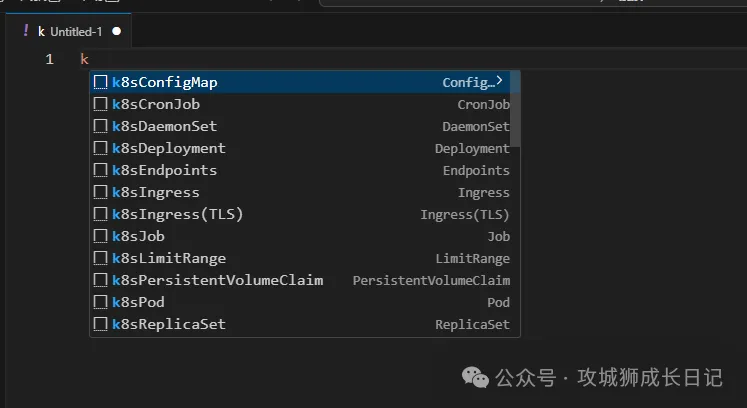
Task: Click the snippet icon beside k8sReplicaSet
Action: click(x=100, y=324)
